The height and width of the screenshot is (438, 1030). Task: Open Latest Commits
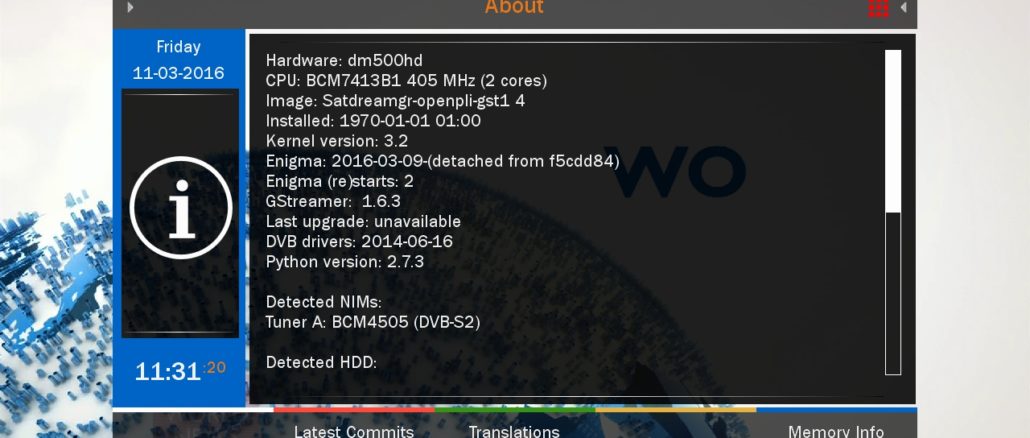click(354, 431)
